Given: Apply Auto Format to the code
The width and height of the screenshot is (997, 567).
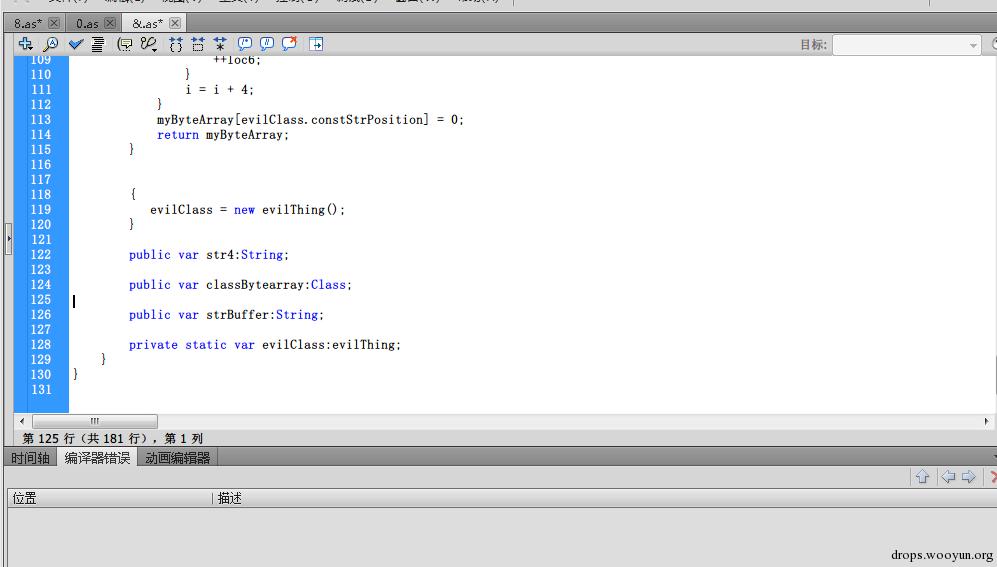Looking at the screenshot, I should (97, 43).
